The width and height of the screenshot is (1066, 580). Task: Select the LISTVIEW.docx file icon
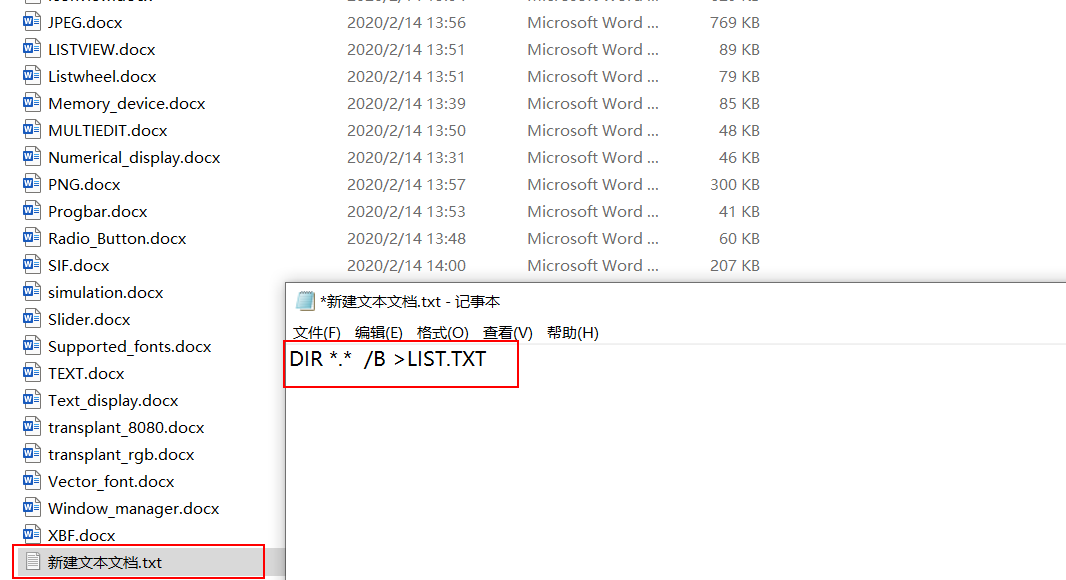31,49
